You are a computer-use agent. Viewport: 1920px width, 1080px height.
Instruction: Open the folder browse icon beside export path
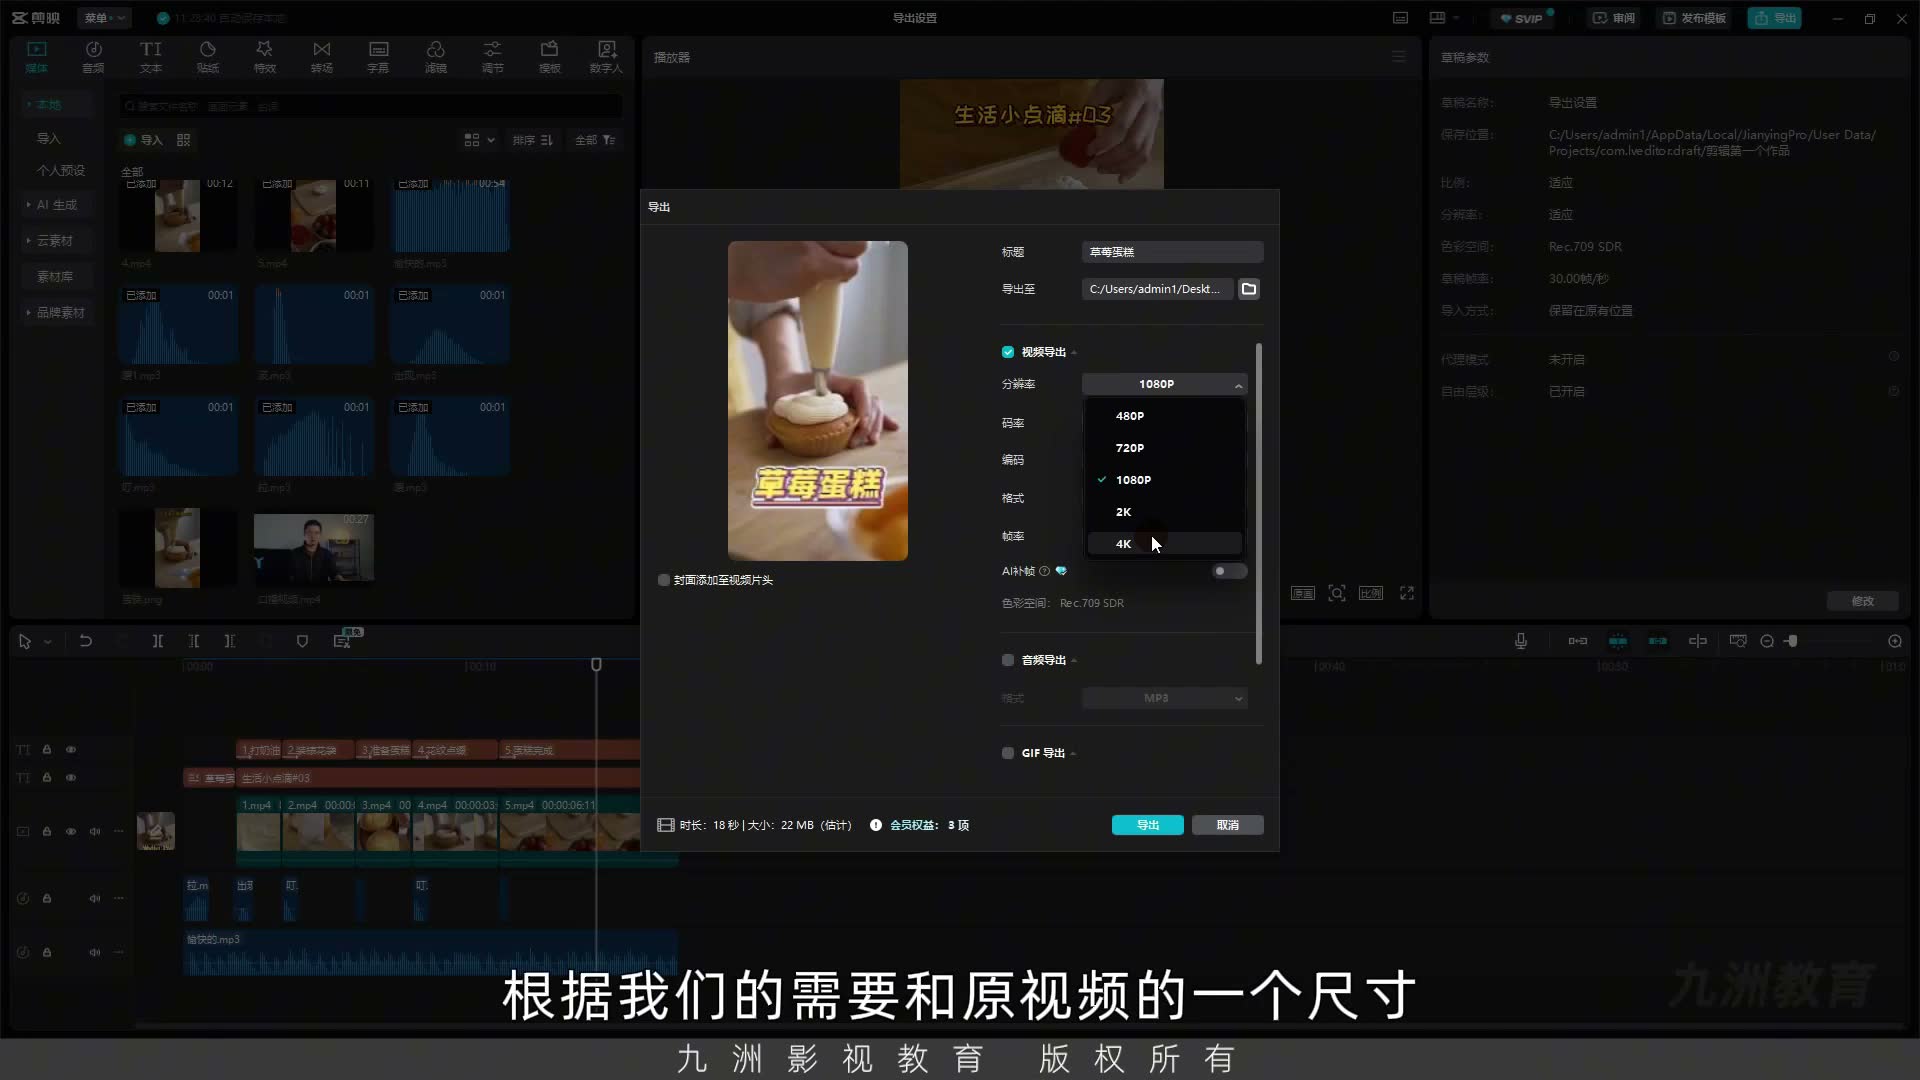click(1249, 289)
